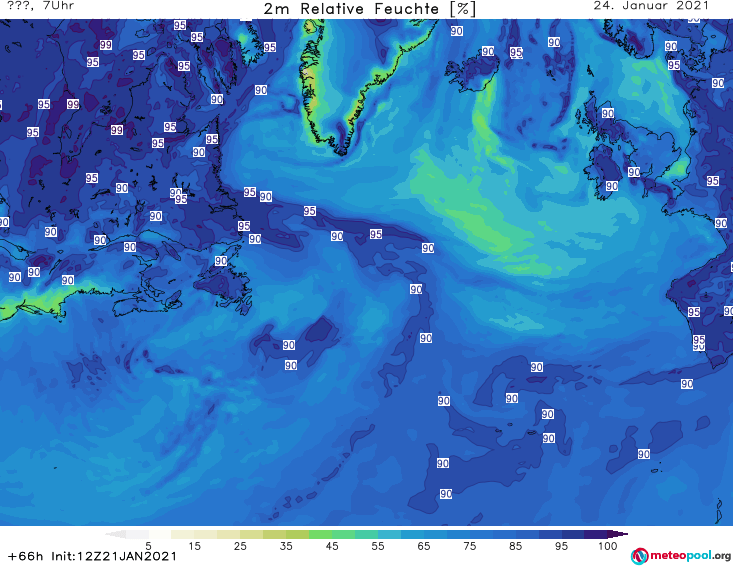Click the date '24. Januar 2021'
The width and height of the screenshot is (733, 566).
pos(651,6)
